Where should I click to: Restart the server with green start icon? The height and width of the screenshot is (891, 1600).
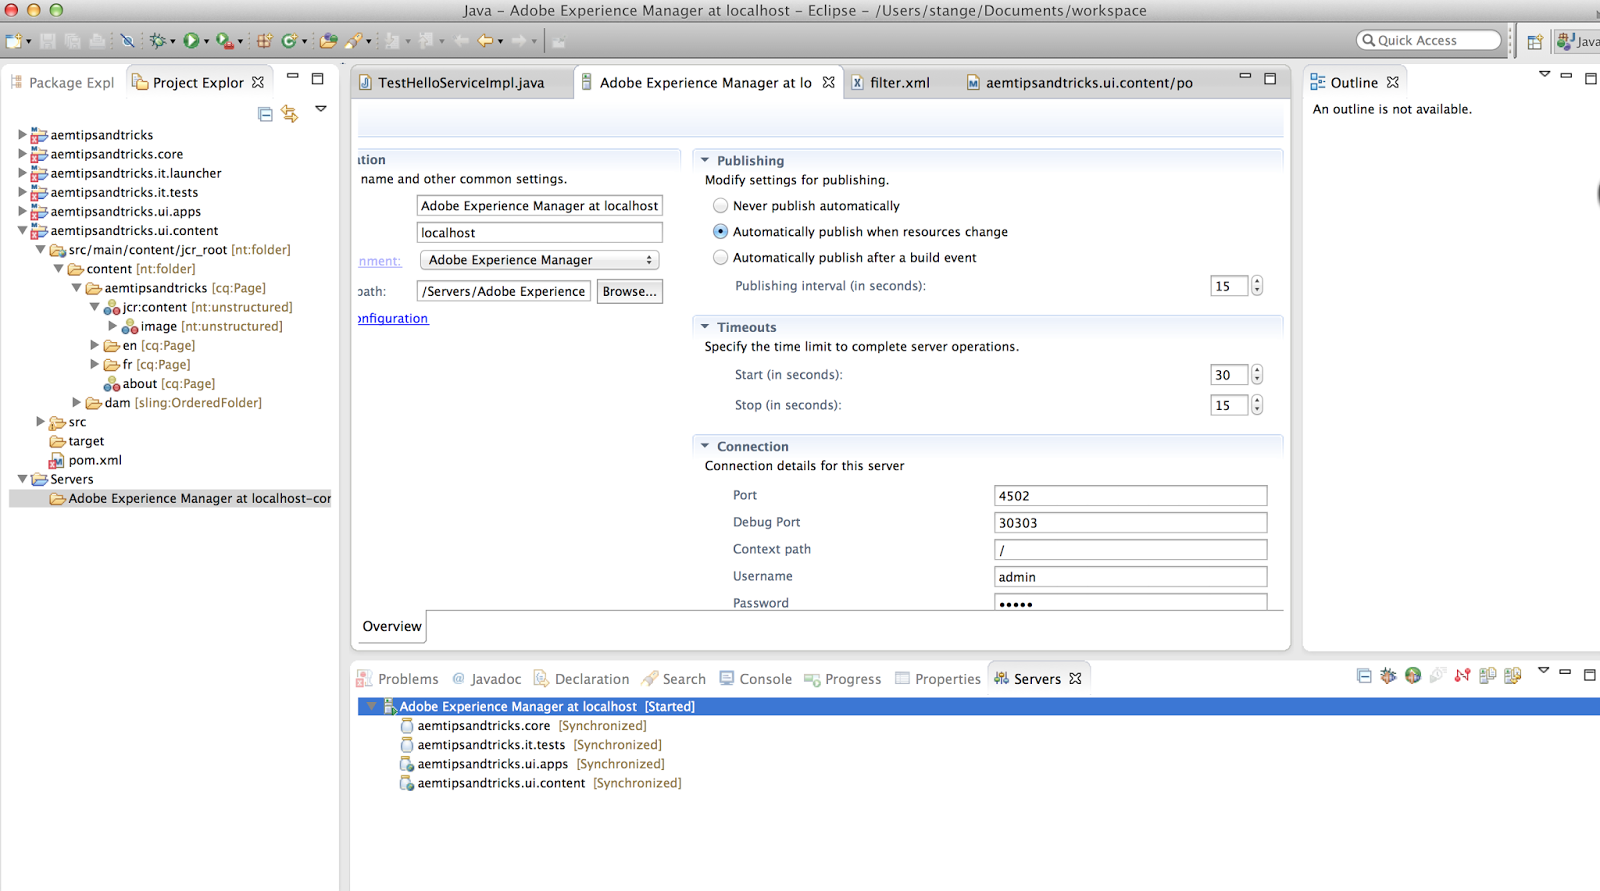pyautogui.click(x=1413, y=676)
